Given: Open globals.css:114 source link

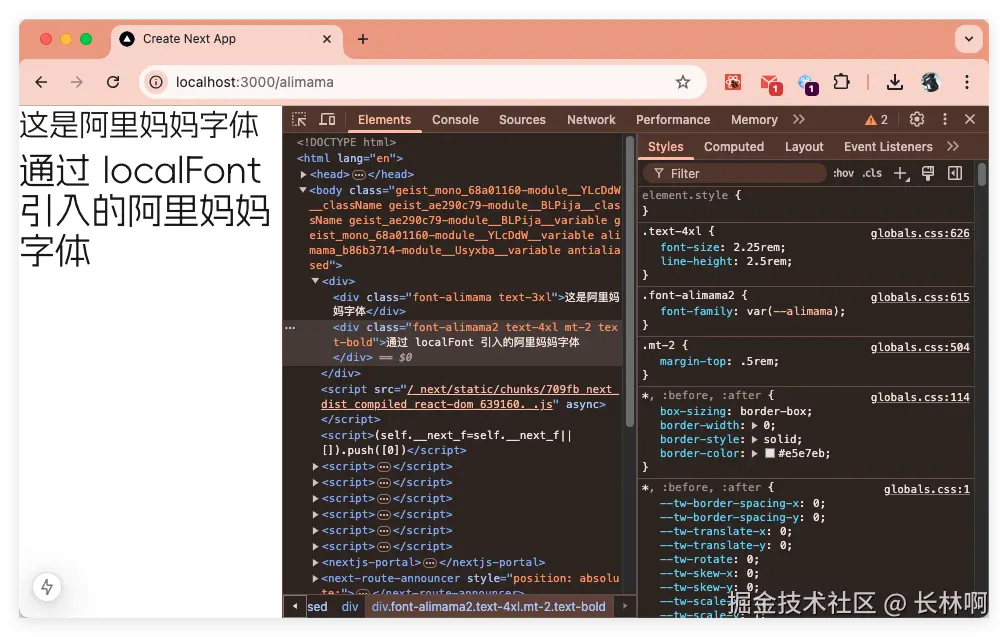Looking at the screenshot, I should [920, 397].
